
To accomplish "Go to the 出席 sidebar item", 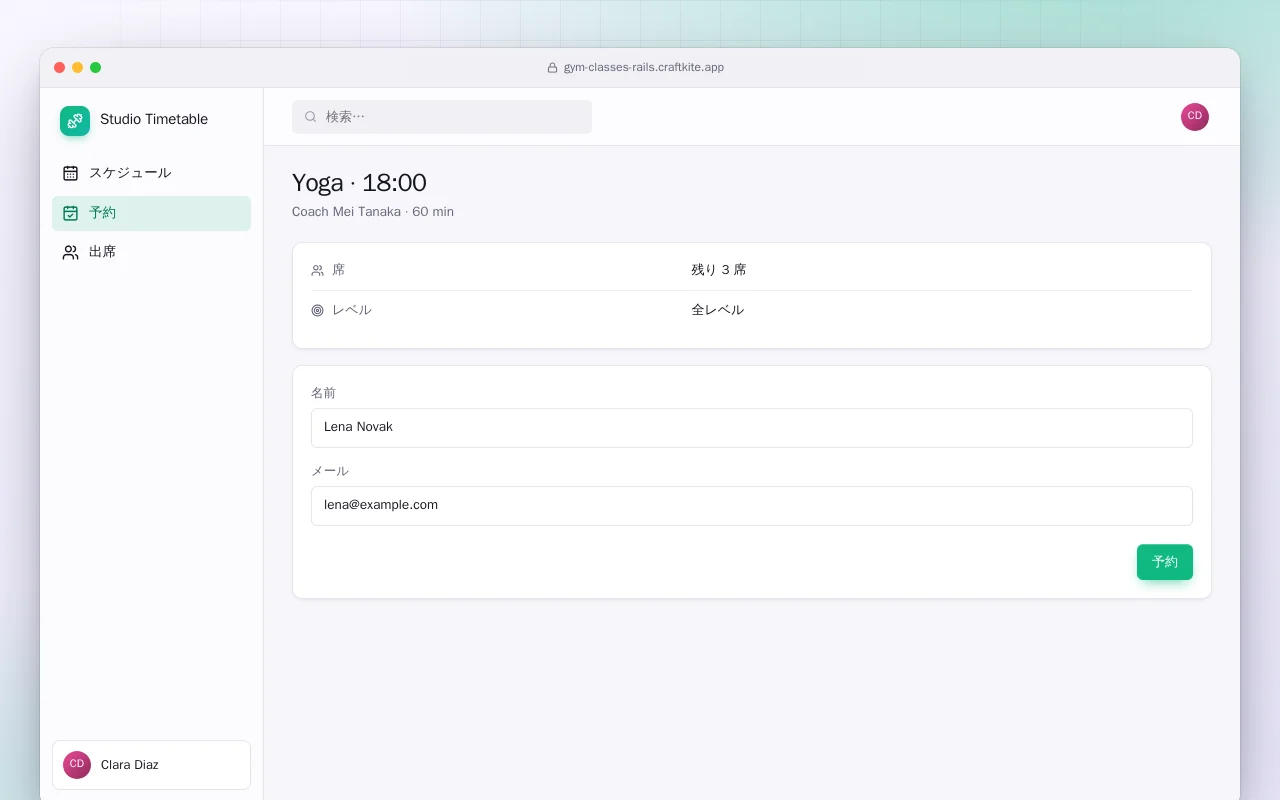I will coord(151,252).
